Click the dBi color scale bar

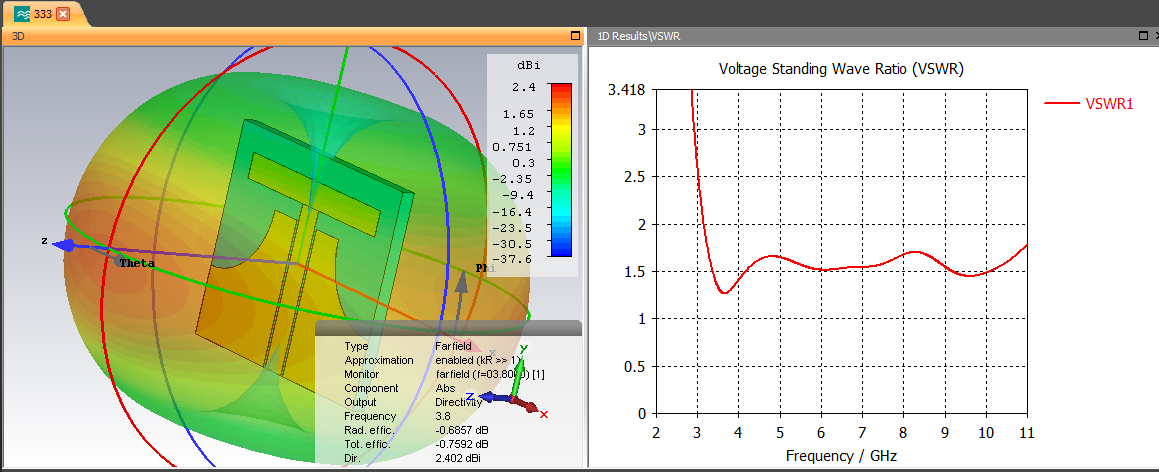point(561,169)
